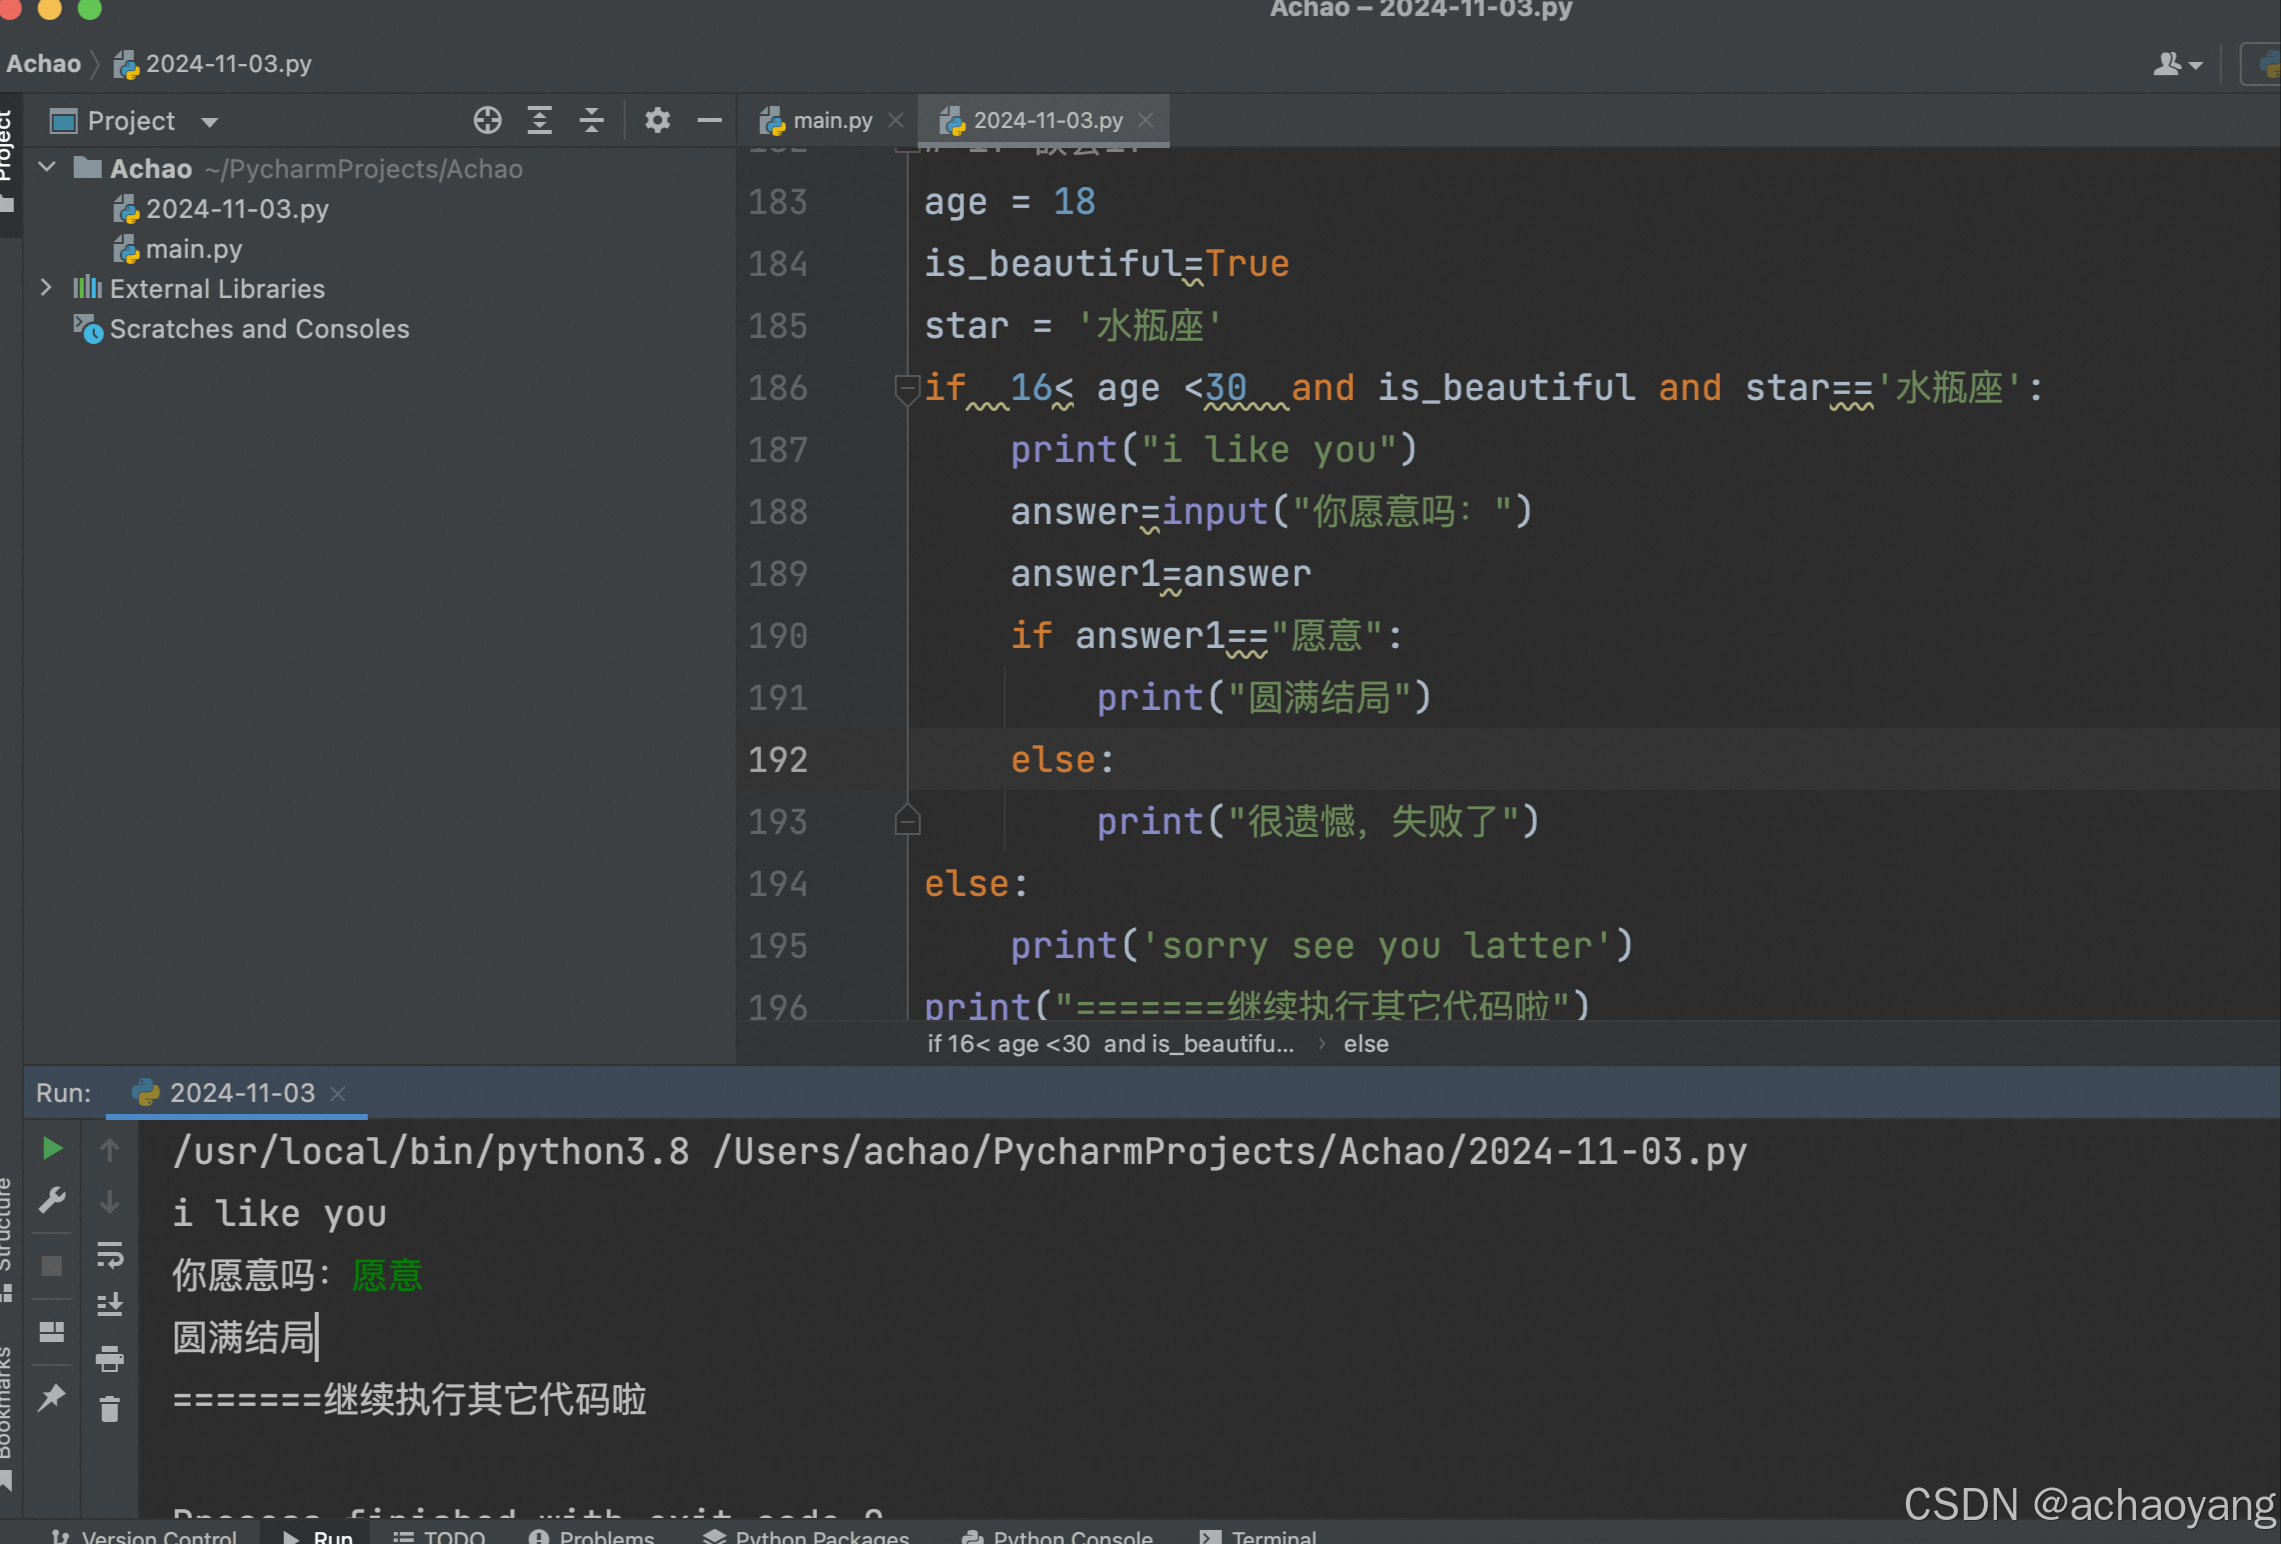Click the Stop process square icon

pos(52,1266)
